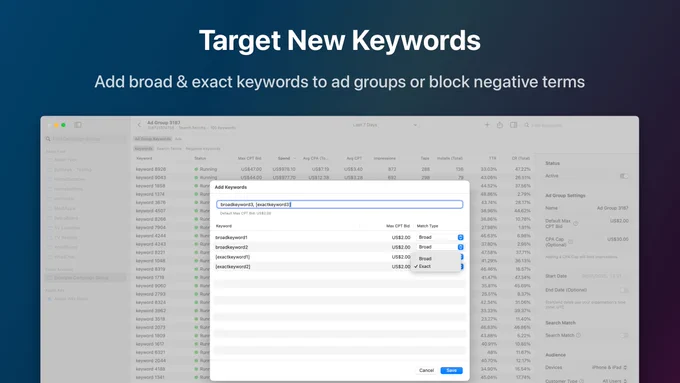
Task: Click the Status column header in main table
Action: (200, 158)
